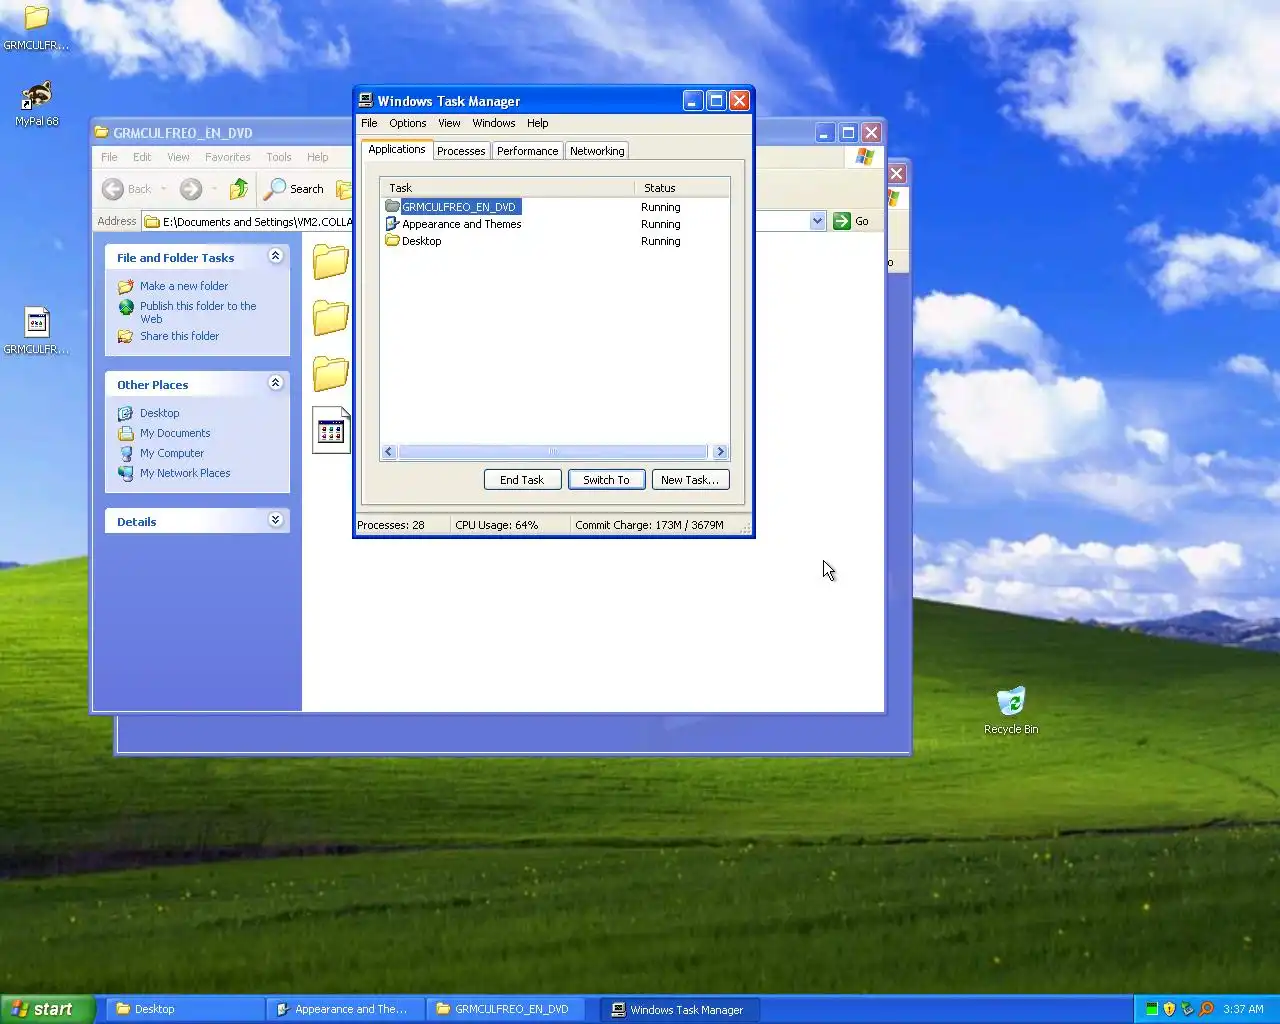Click the Make a new folder icon
Viewport: 1280px width, 1024px height.
click(126, 286)
